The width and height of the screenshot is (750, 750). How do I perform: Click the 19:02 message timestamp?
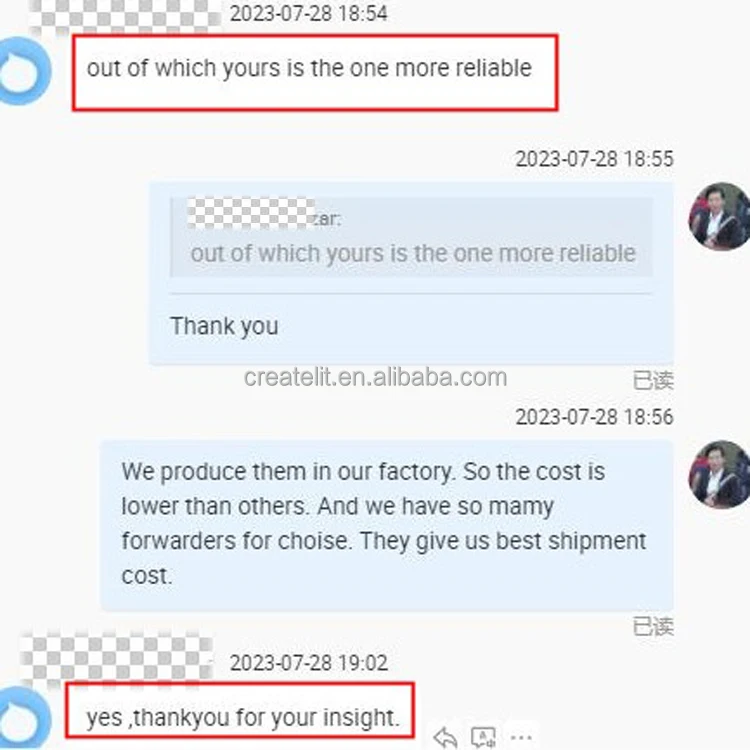[x=309, y=663]
